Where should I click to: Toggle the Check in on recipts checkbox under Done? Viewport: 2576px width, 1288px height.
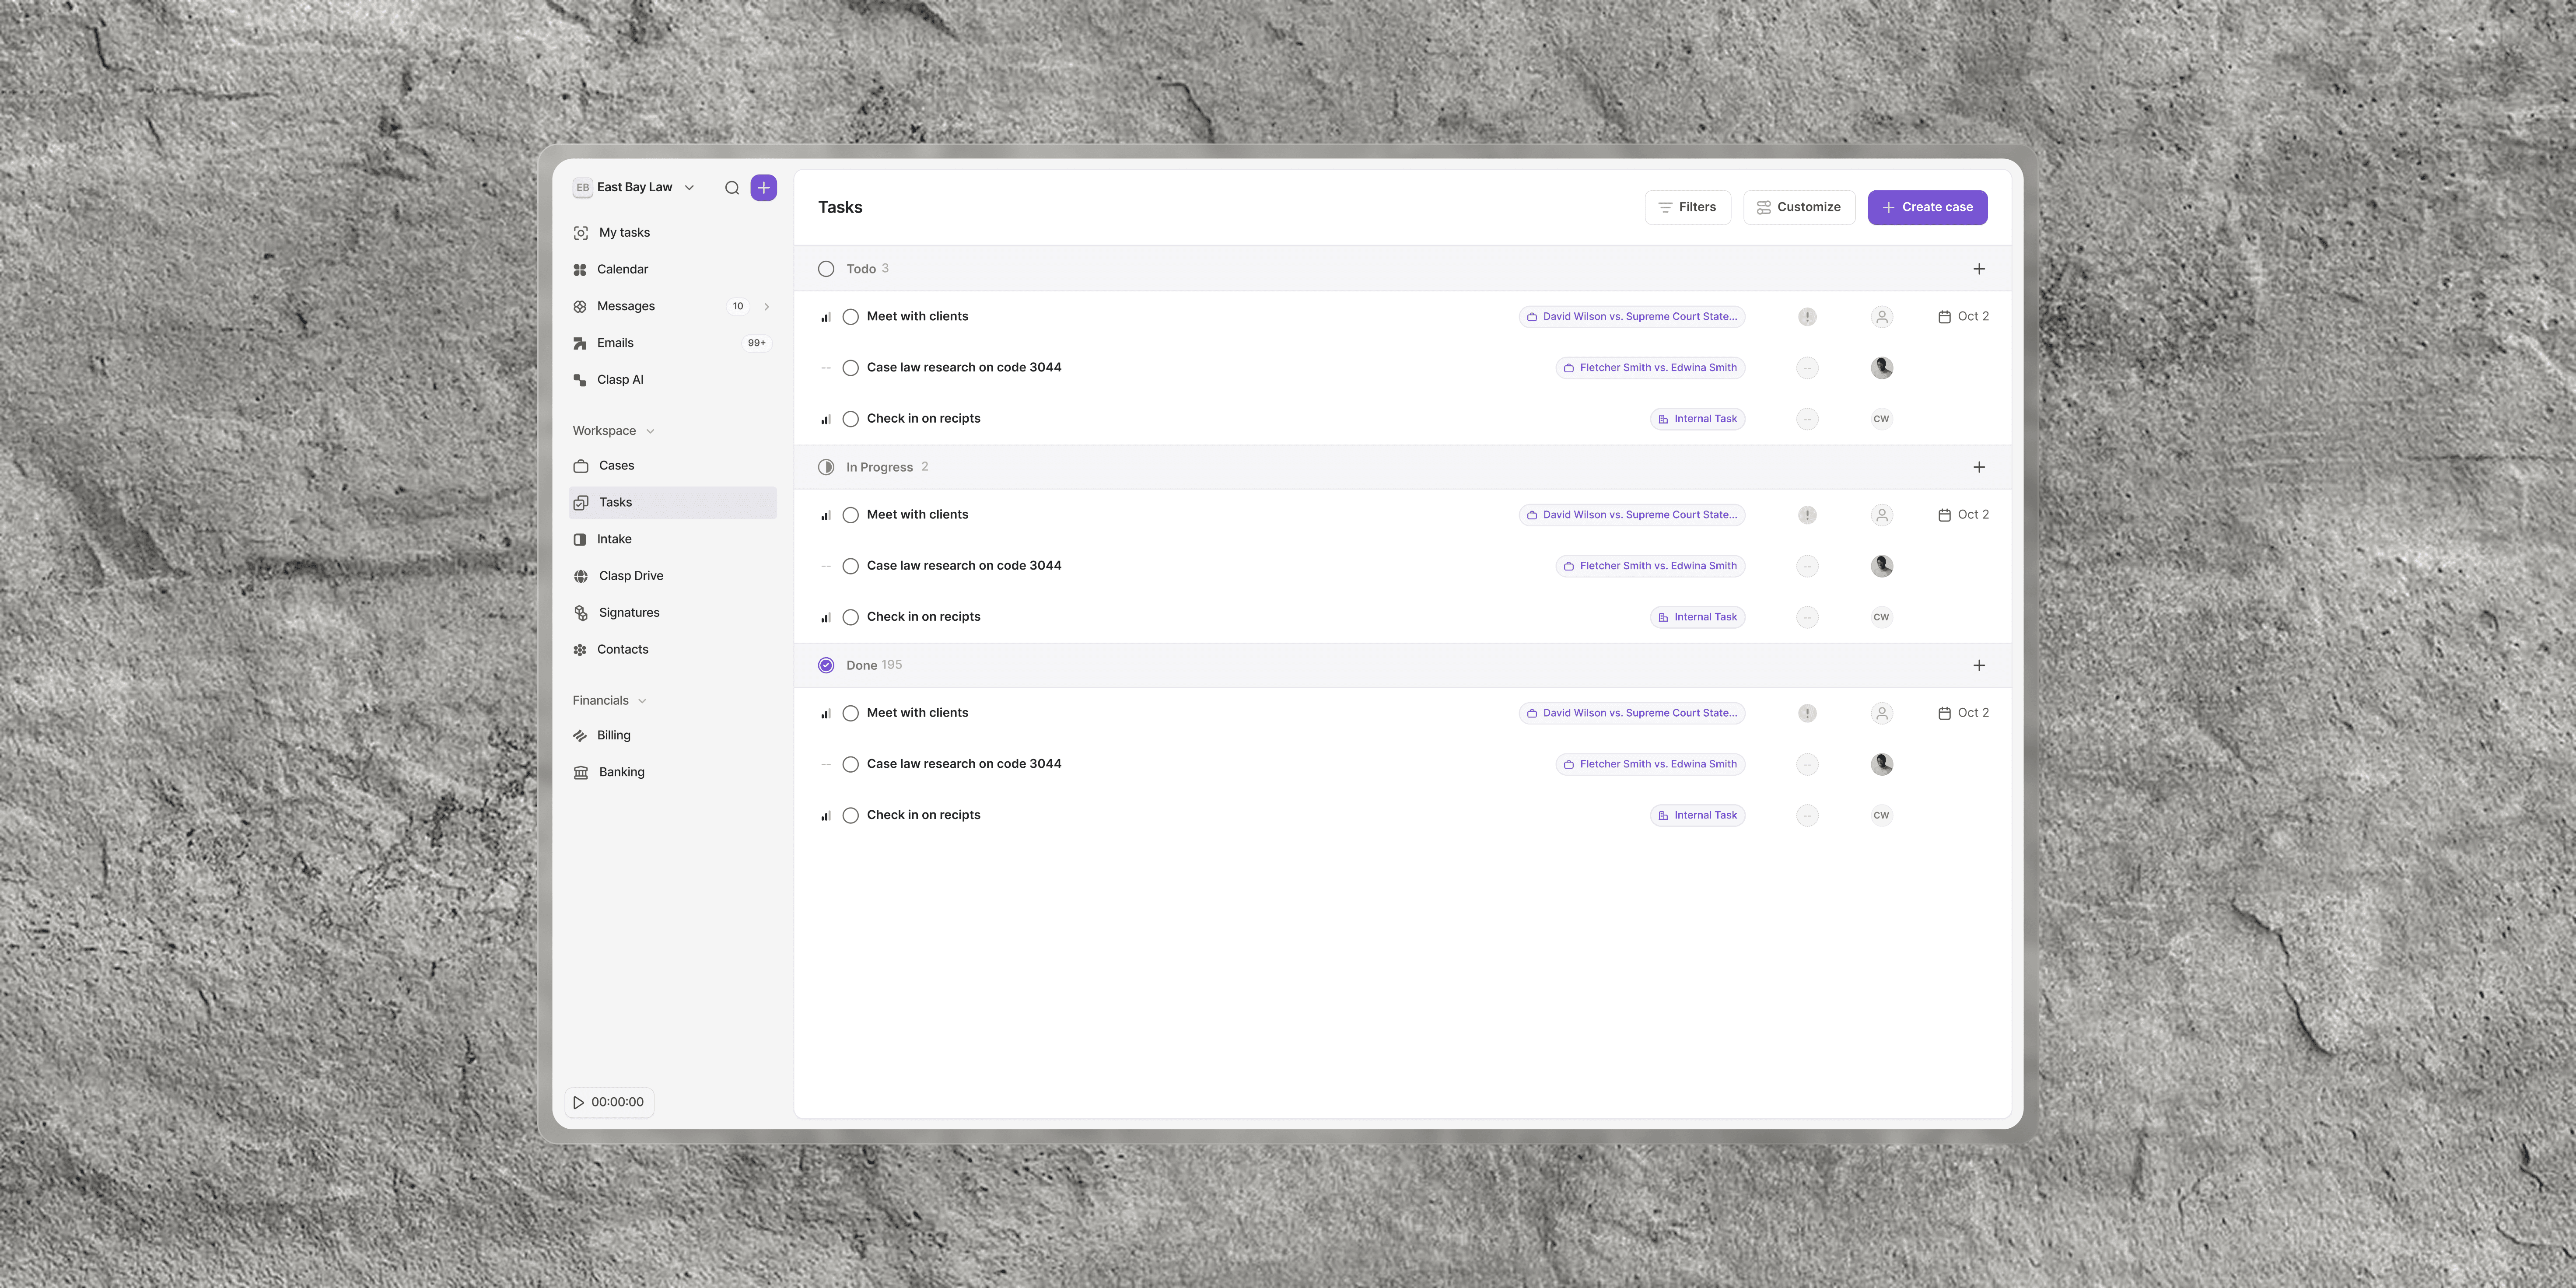(850, 815)
